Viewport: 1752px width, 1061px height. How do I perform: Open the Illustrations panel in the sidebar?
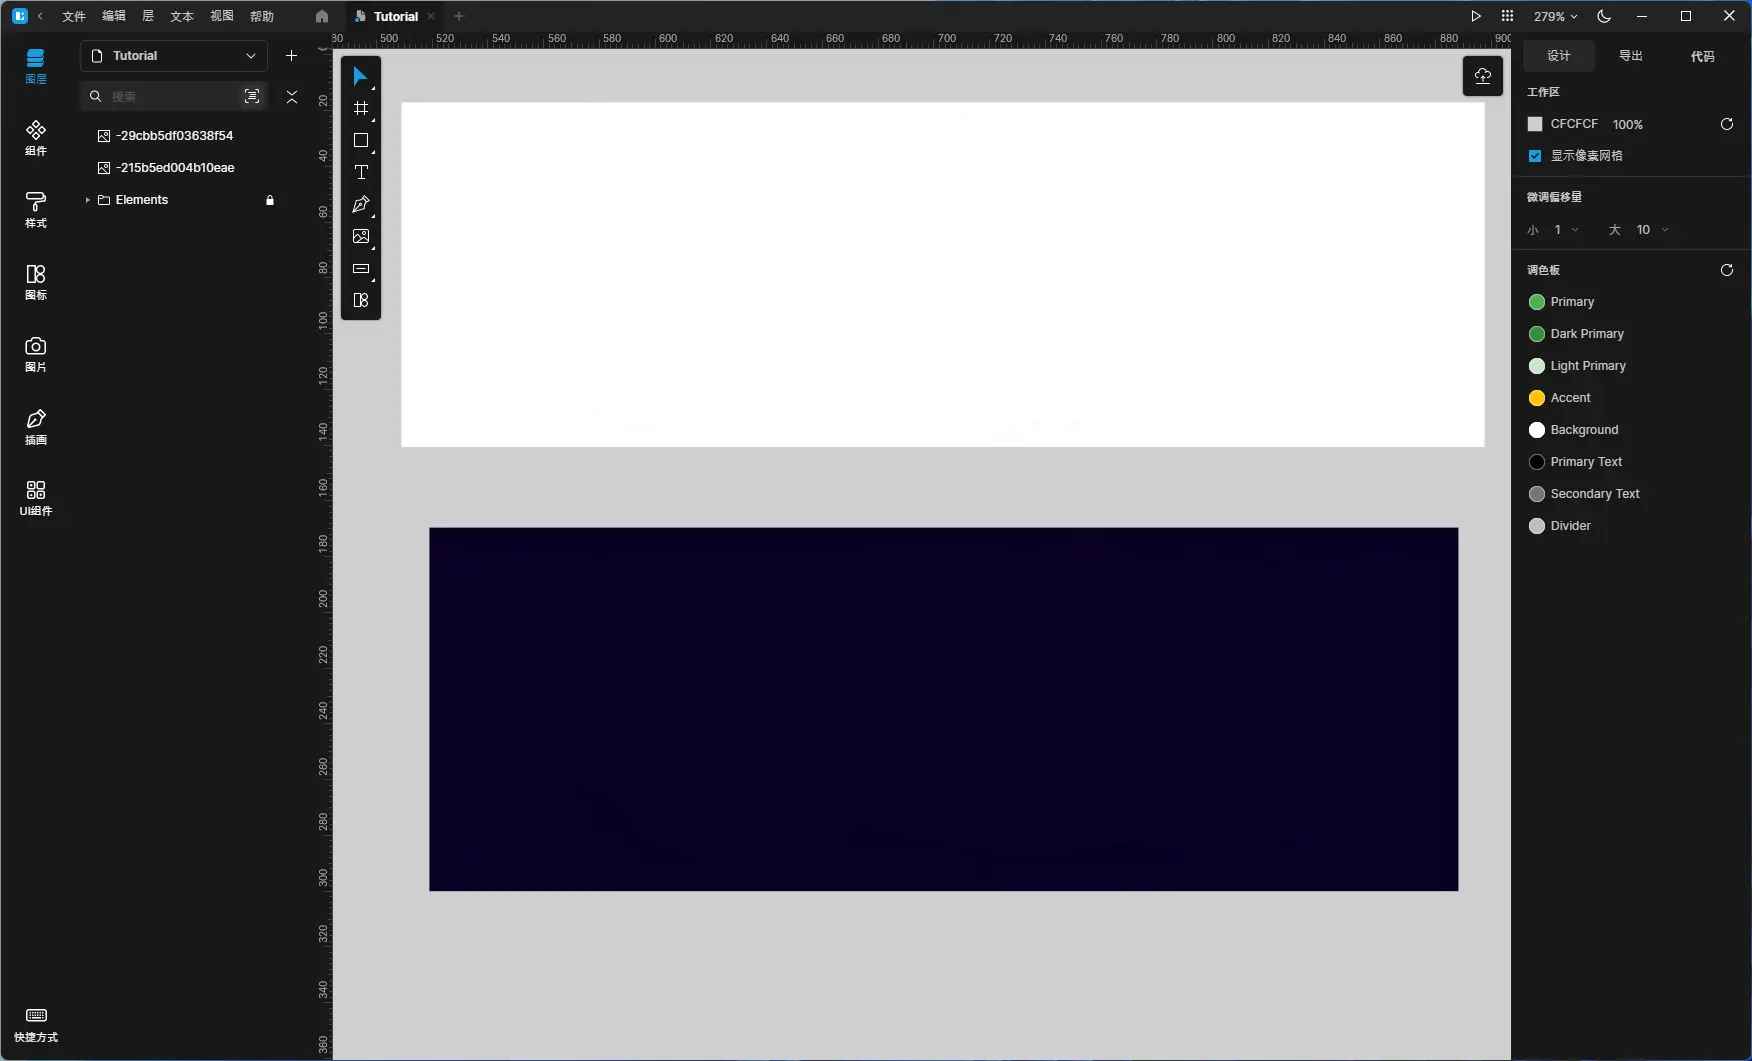(36, 426)
